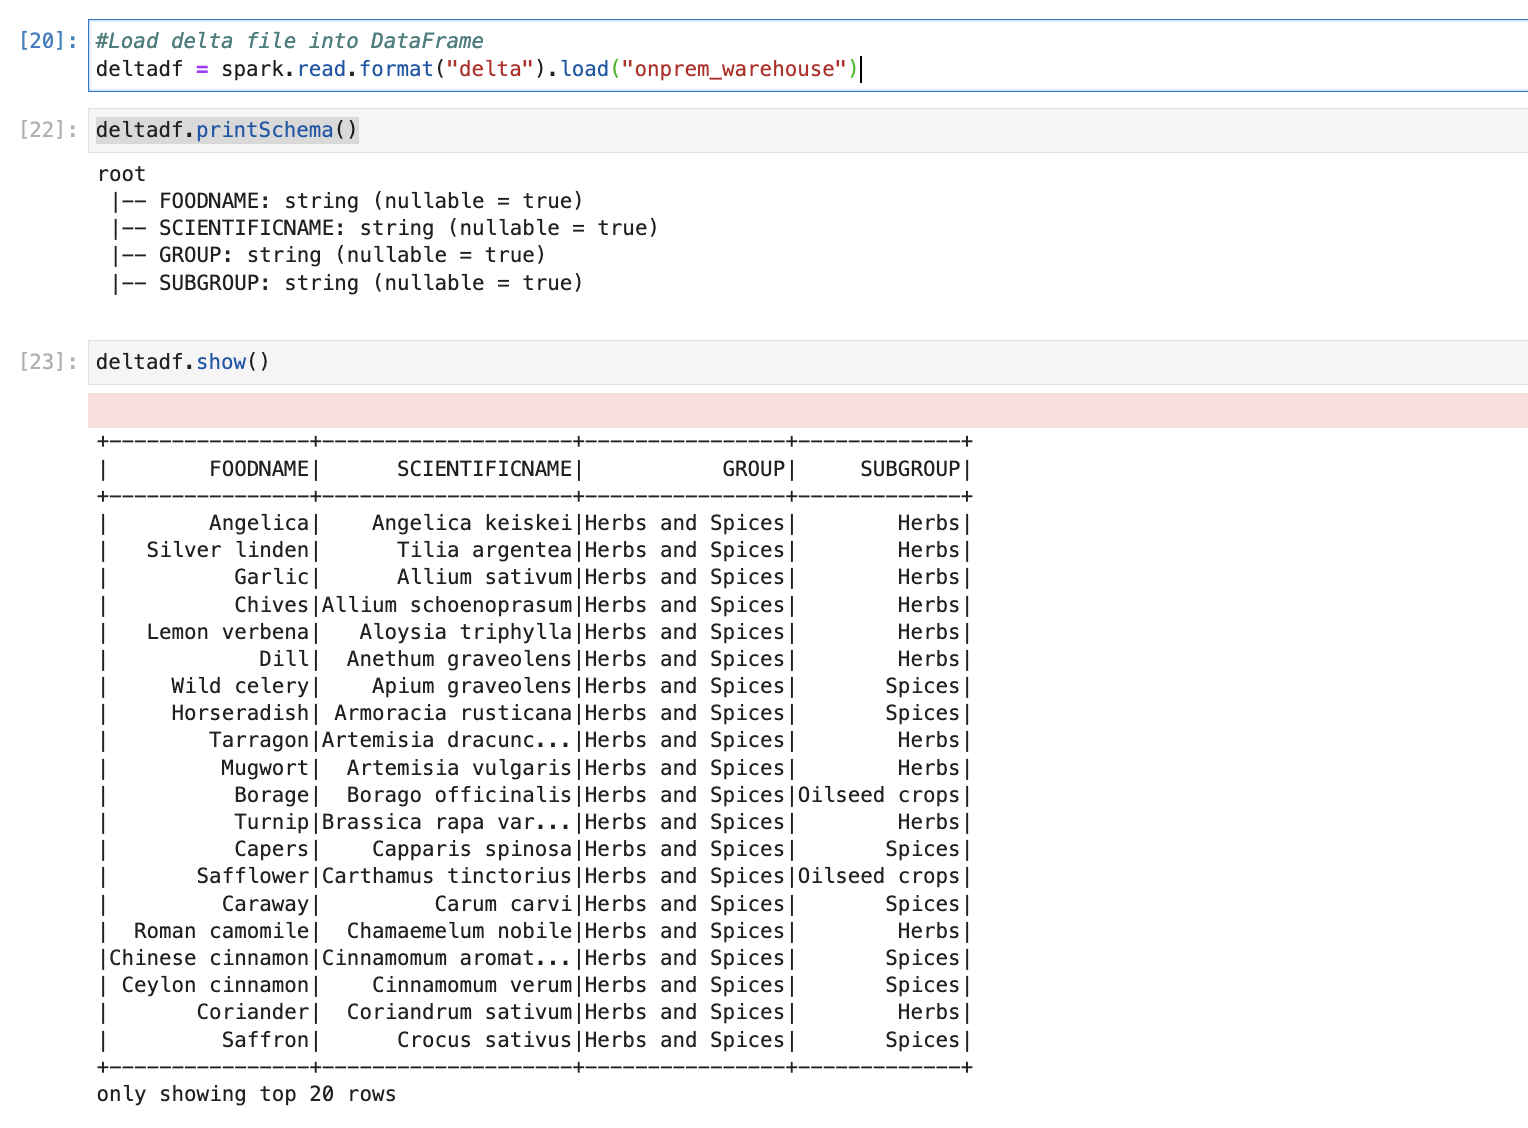Click "Allium schoenoprasum" in the Chives row
Screen dimensions: 1528x1128
[446, 605]
